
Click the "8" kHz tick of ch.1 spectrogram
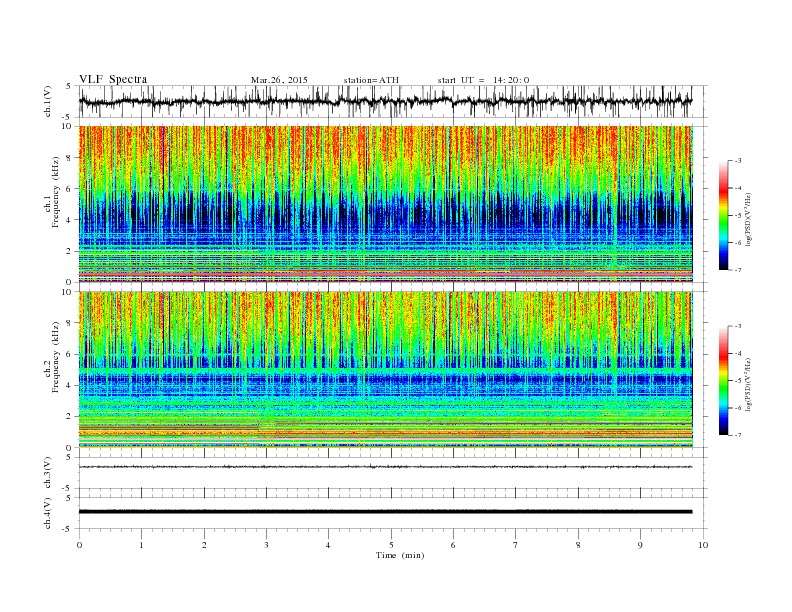click(69, 158)
